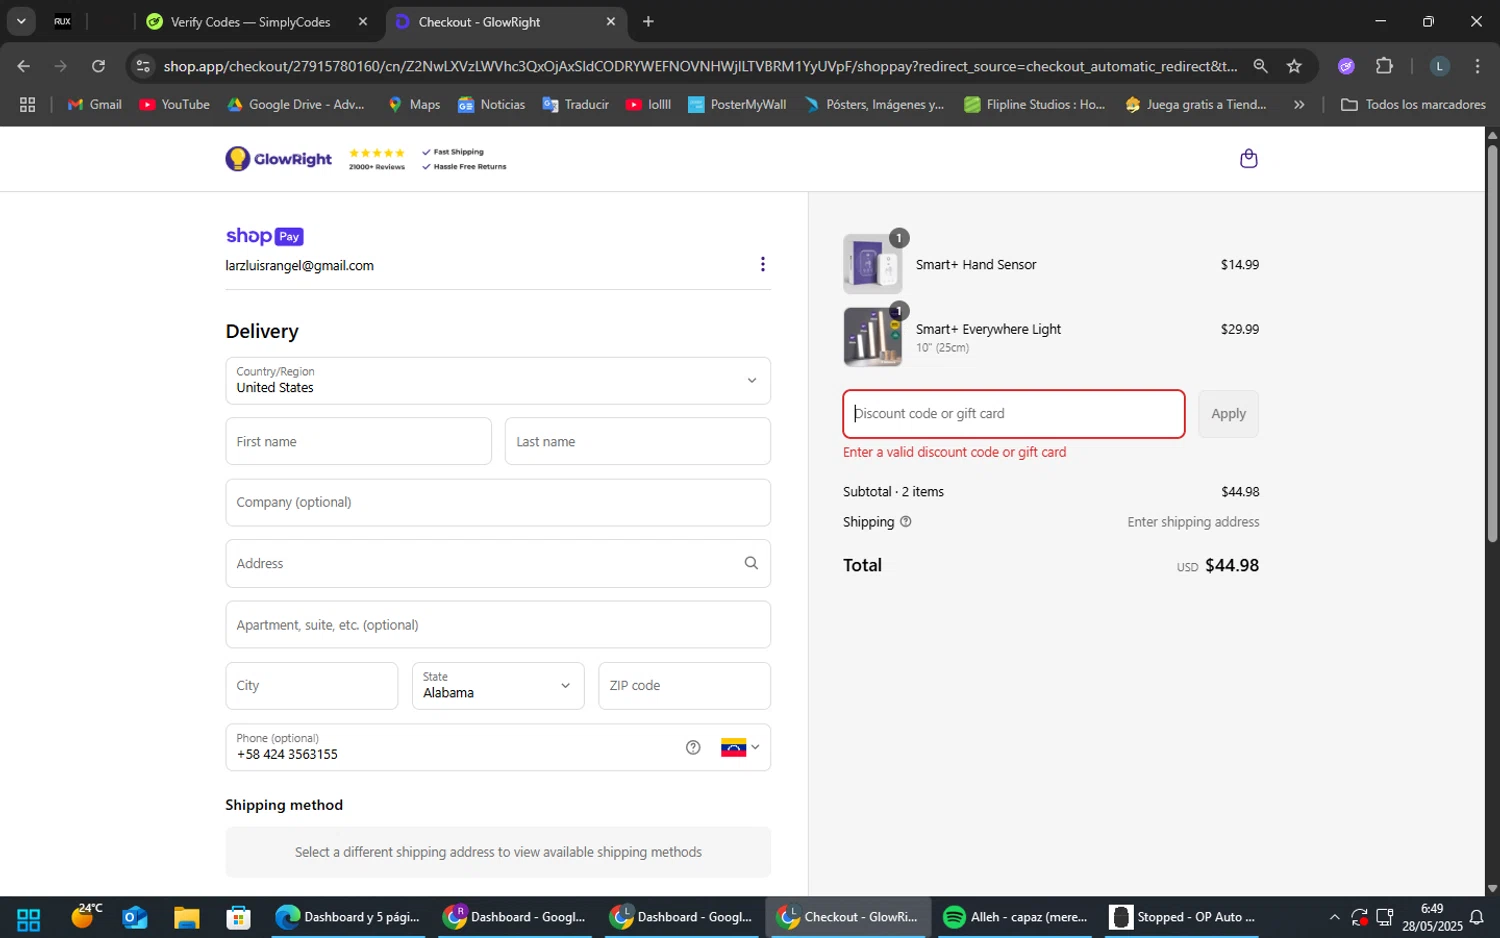
Task: Open the Google Drive bookmark
Action: (x=296, y=104)
